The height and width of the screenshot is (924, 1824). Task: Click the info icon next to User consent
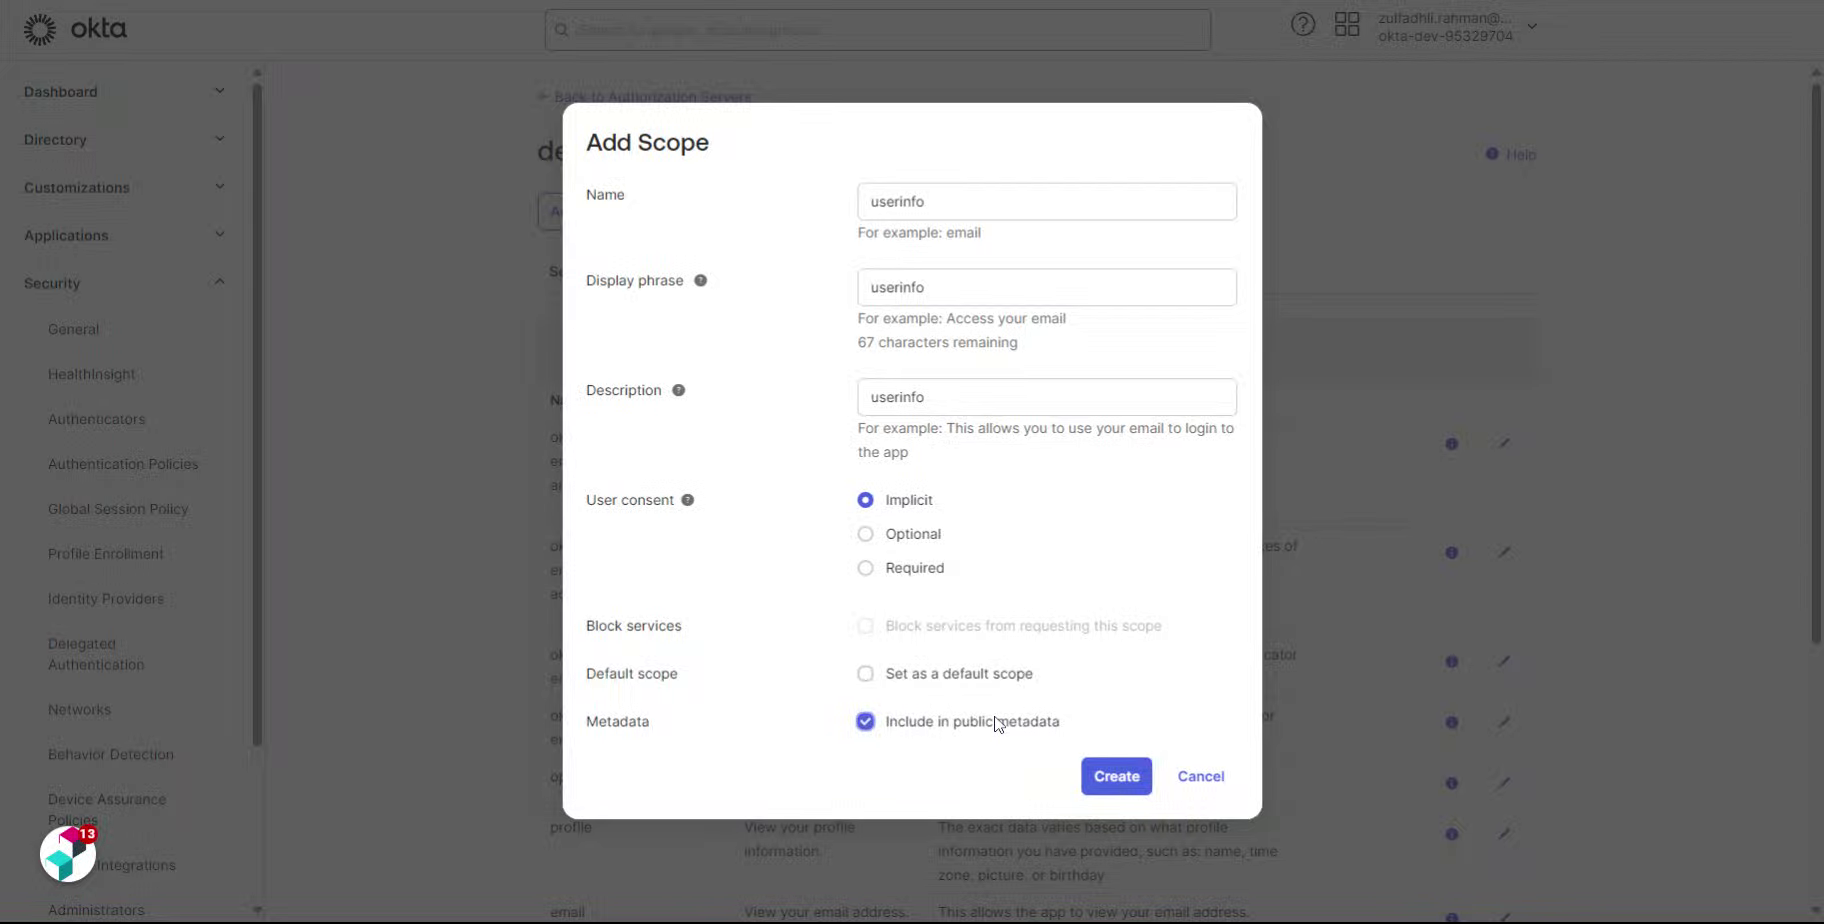tap(689, 500)
